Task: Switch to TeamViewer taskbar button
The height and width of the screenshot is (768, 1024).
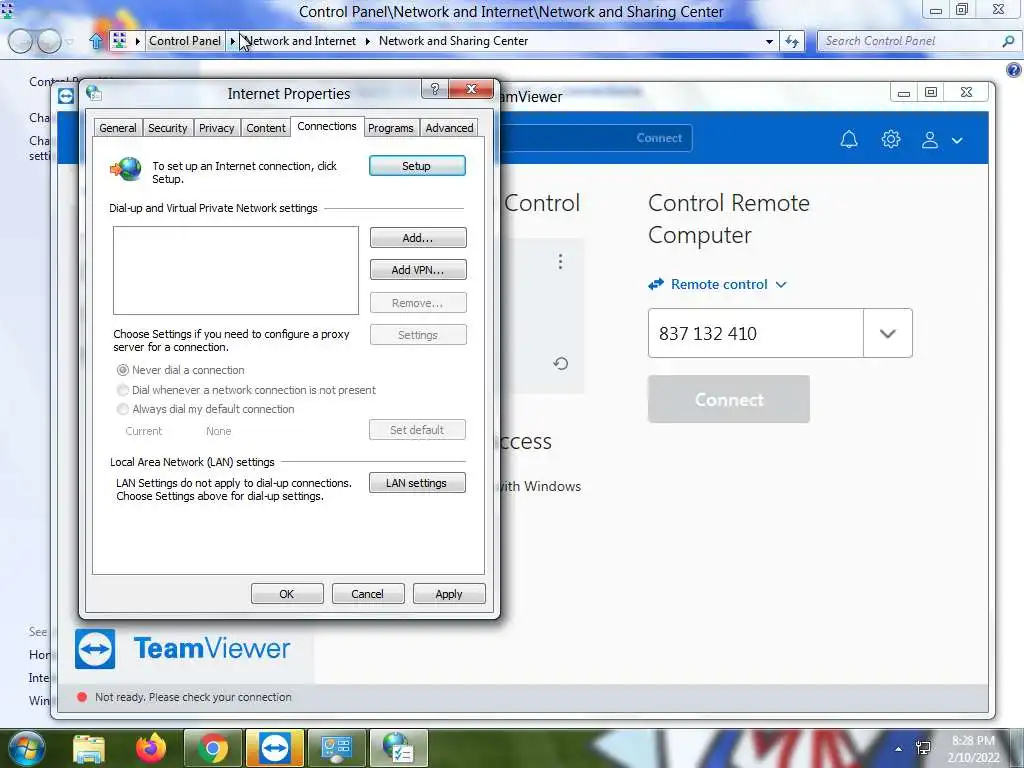Action: pyautogui.click(x=275, y=748)
